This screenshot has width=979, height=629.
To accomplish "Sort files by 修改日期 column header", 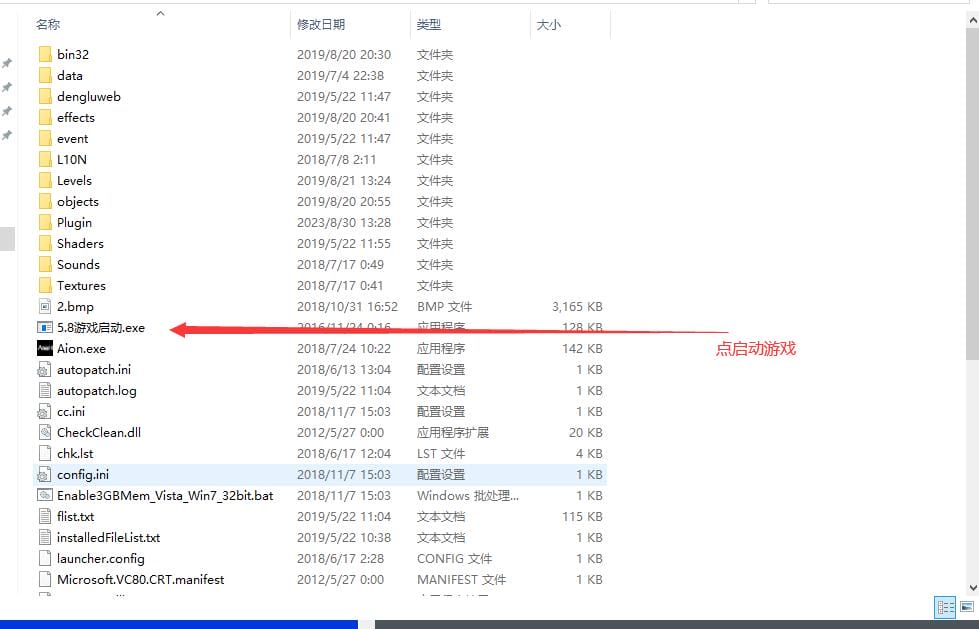I will coord(321,24).
